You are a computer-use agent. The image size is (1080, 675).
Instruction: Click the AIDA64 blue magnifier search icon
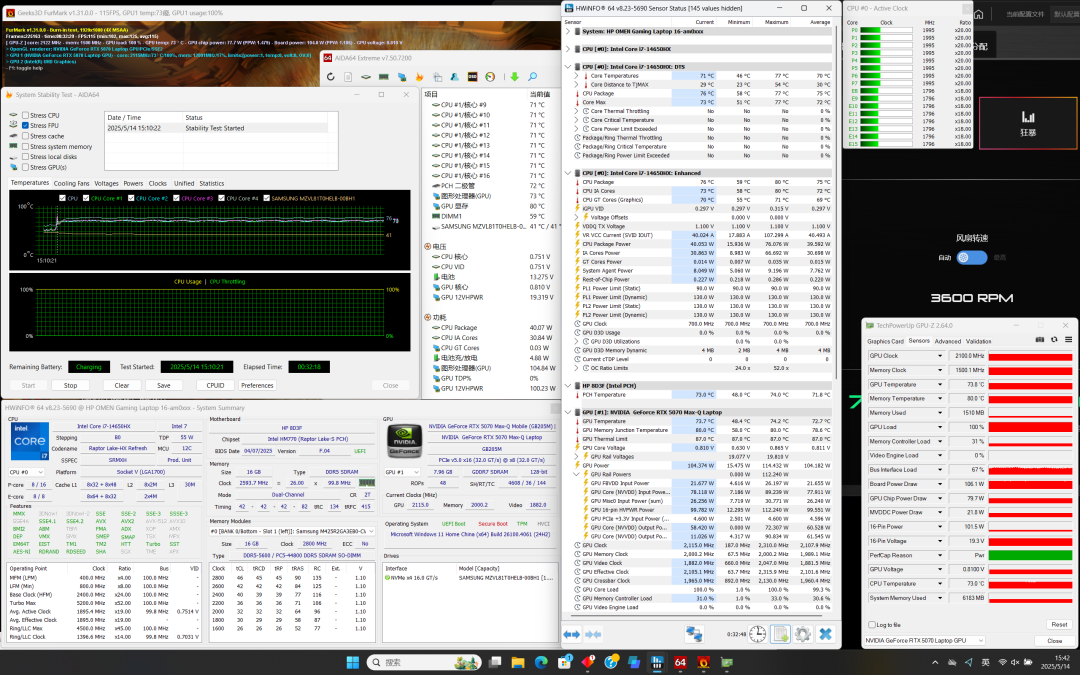(532, 76)
